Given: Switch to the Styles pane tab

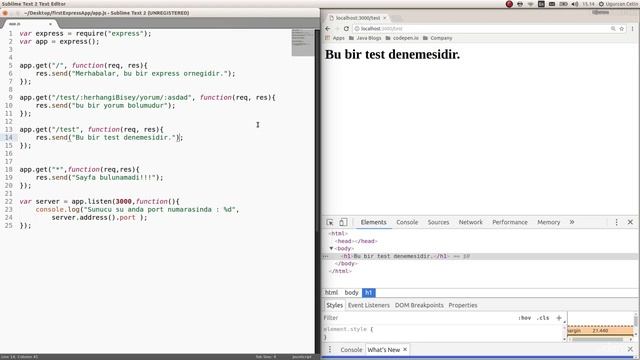Looking at the screenshot, I should click(335, 305).
